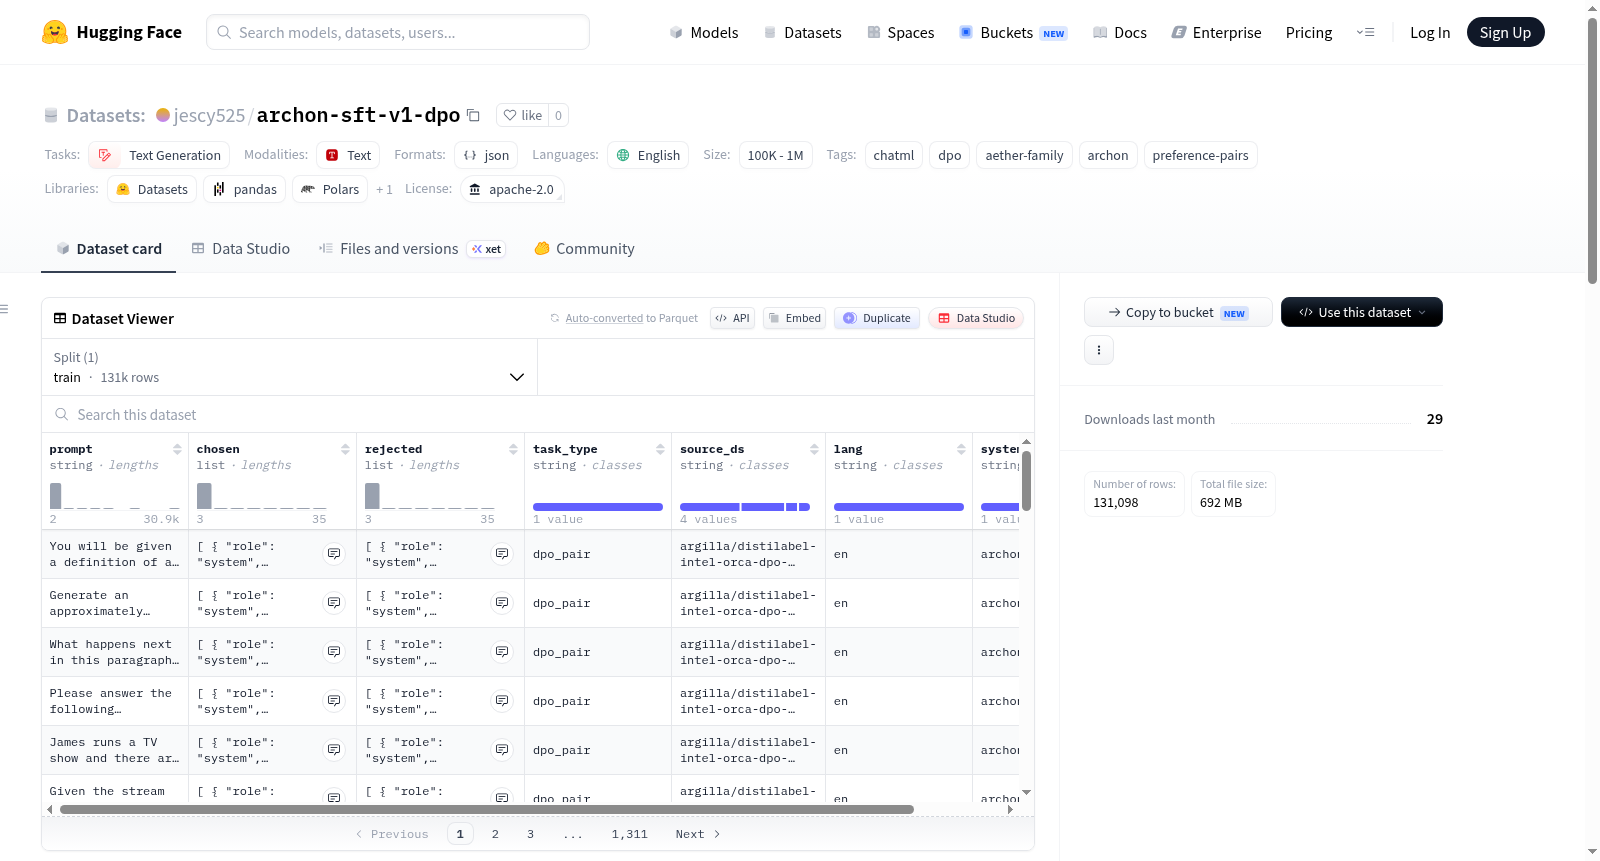
Task: Click the Duplicate button
Action: [877, 318]
